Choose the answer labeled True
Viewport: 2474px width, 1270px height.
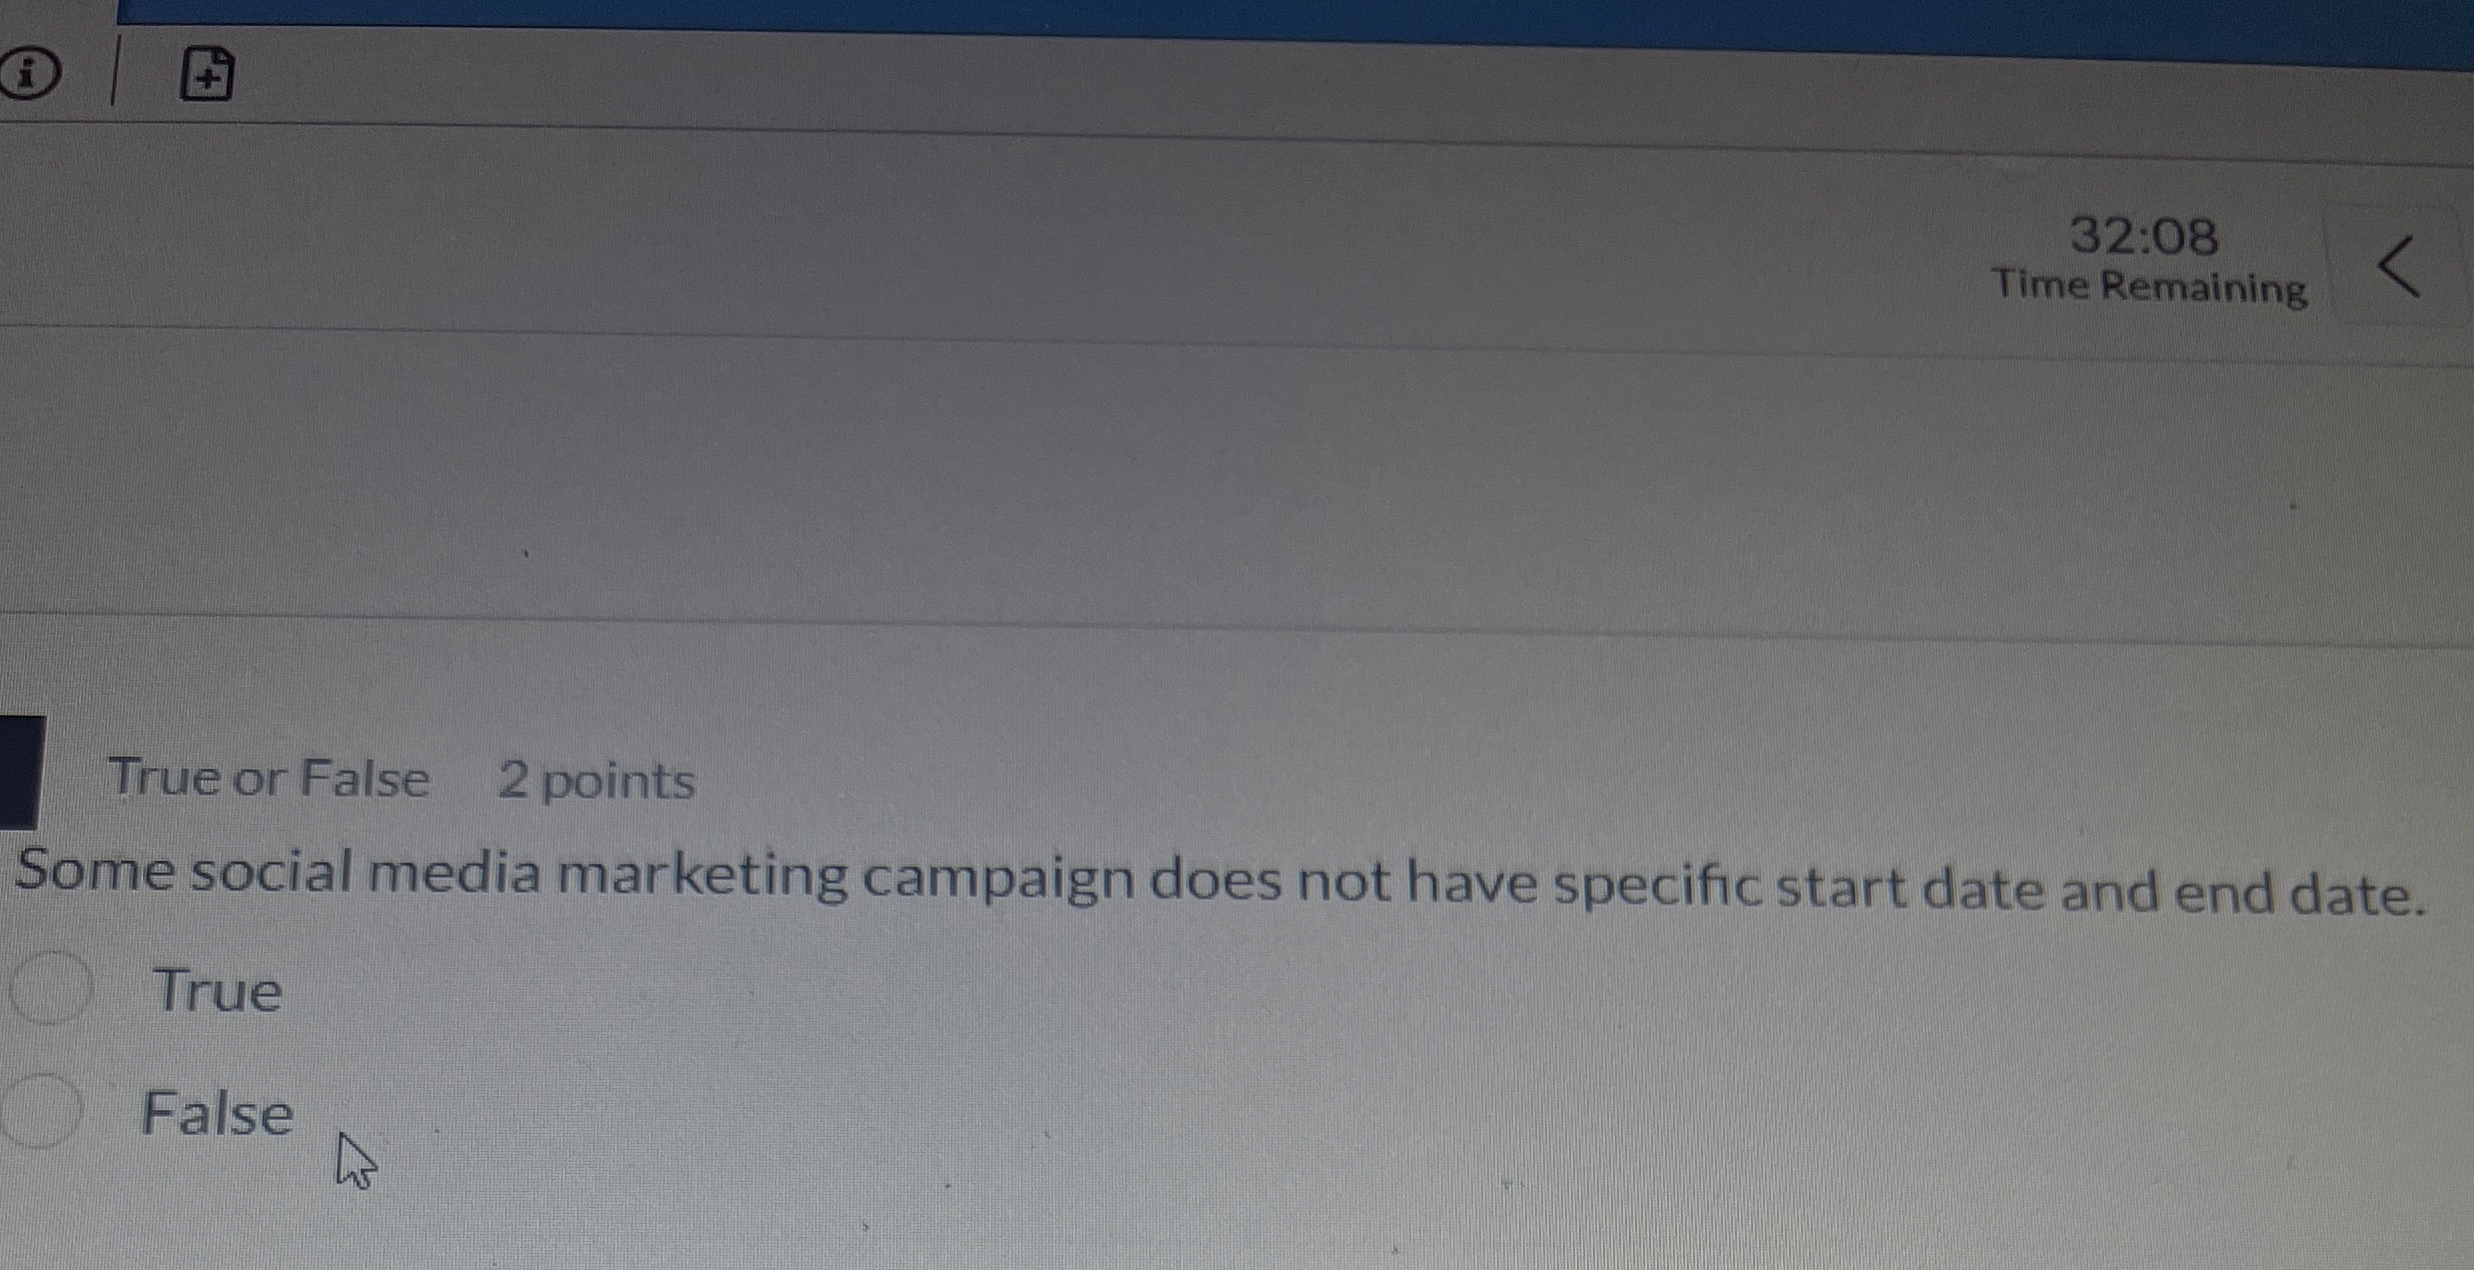[217, 991]
